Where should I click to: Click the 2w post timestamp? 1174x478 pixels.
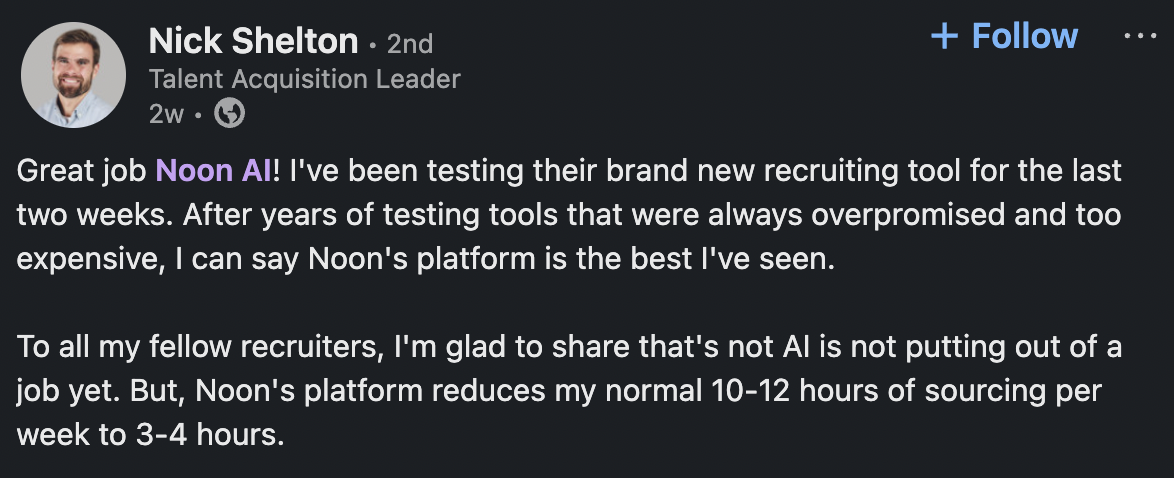point(165,115)
